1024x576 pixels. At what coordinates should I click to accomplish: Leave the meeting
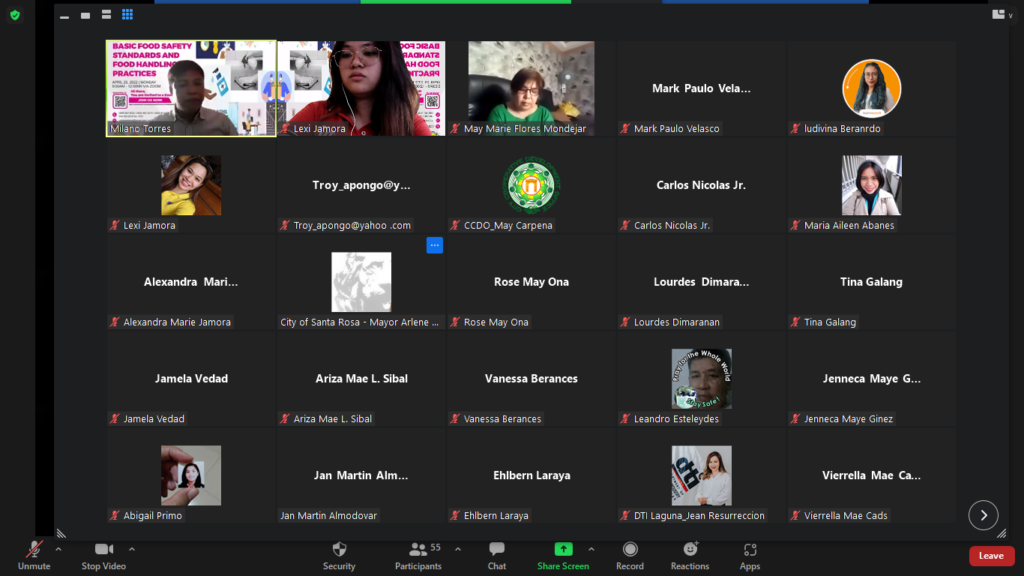(991, 556)
